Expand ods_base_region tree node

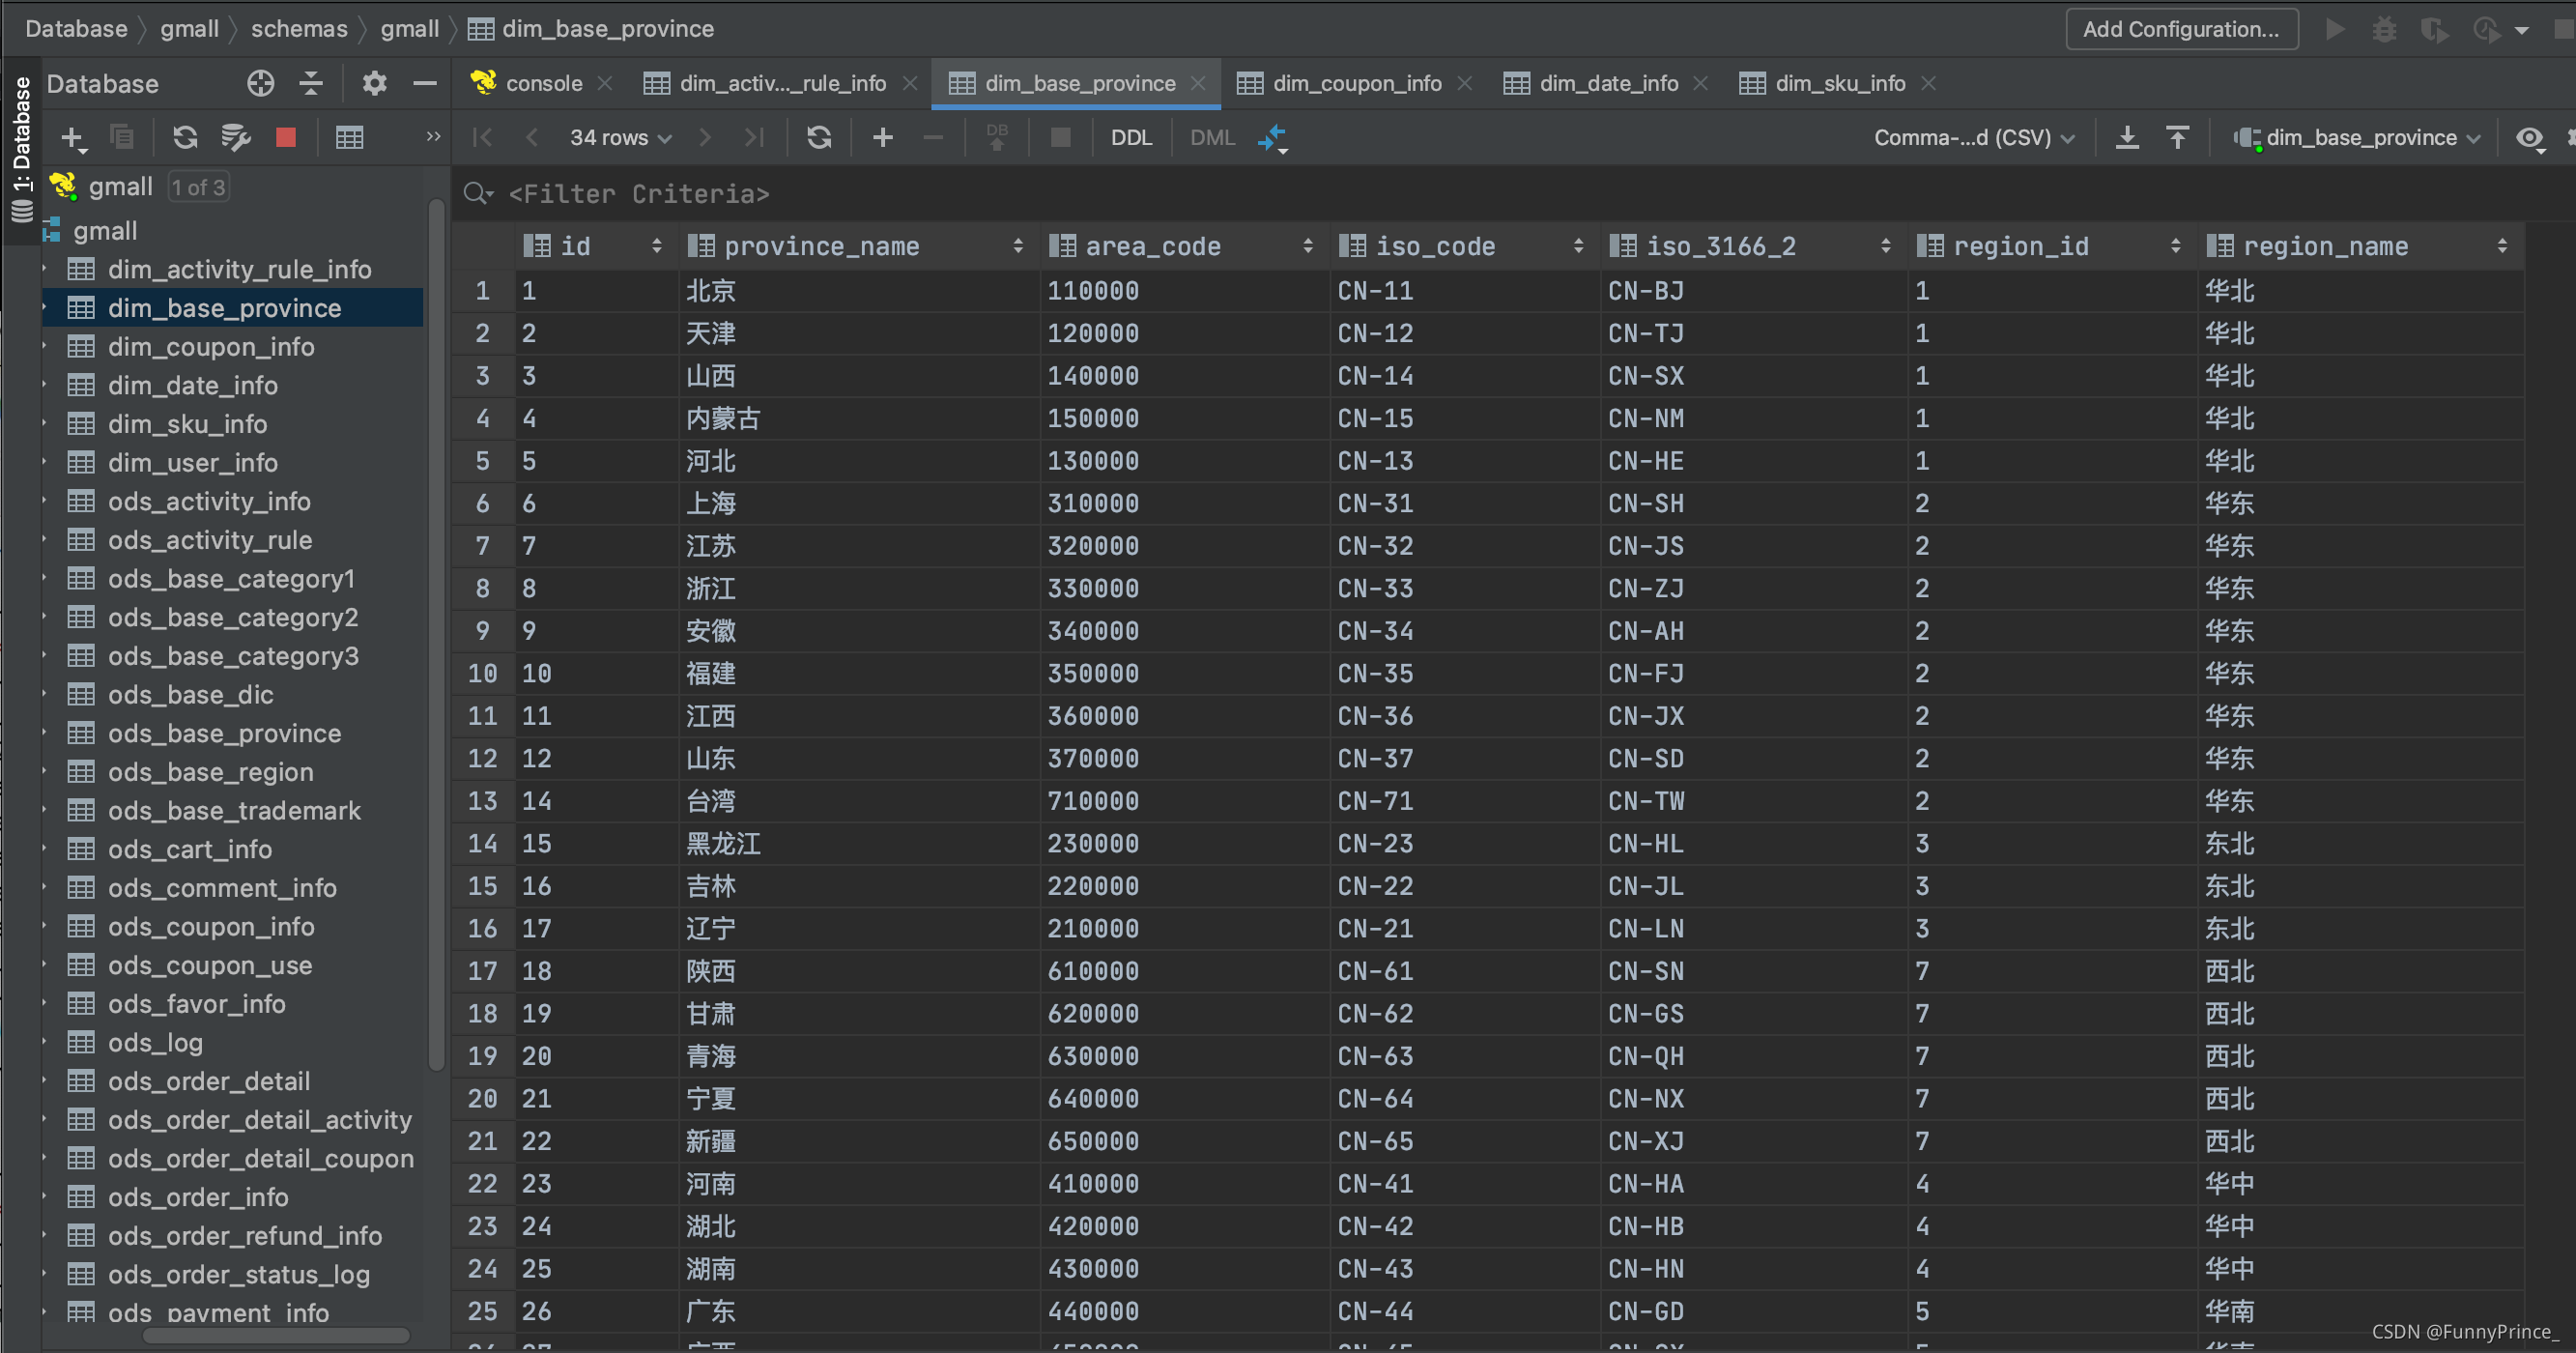[x=44, y=772]
